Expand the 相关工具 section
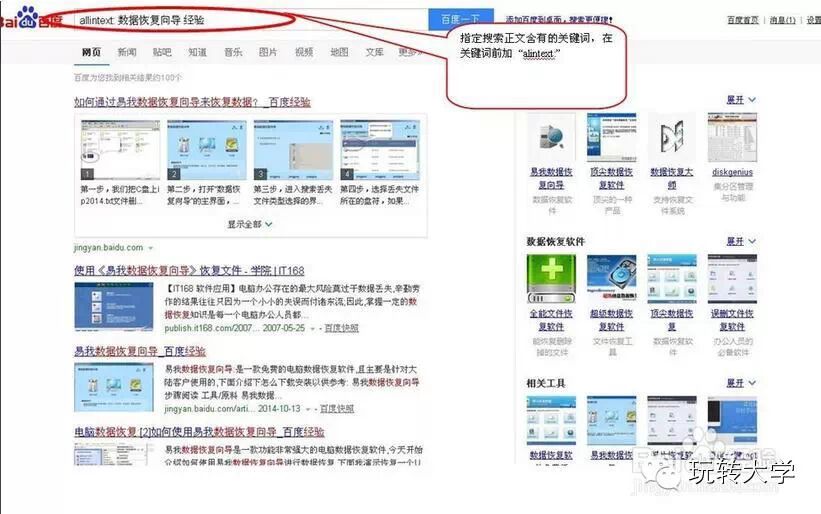 pos(741,383)
